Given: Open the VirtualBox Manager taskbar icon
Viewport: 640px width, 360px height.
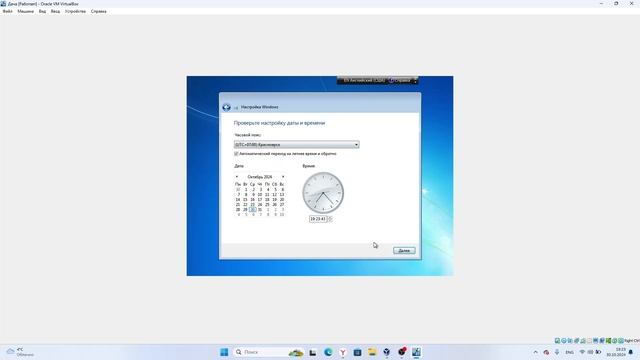Looking at the screenshot, I should pyautogui.click(x=387, y=352).
